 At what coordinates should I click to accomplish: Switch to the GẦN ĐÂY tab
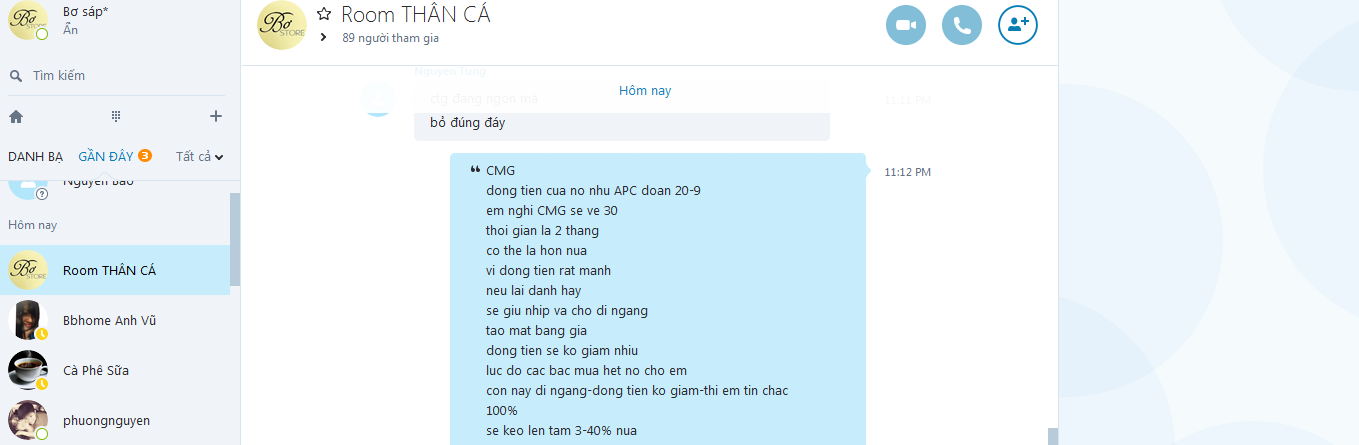pos(106,156)
